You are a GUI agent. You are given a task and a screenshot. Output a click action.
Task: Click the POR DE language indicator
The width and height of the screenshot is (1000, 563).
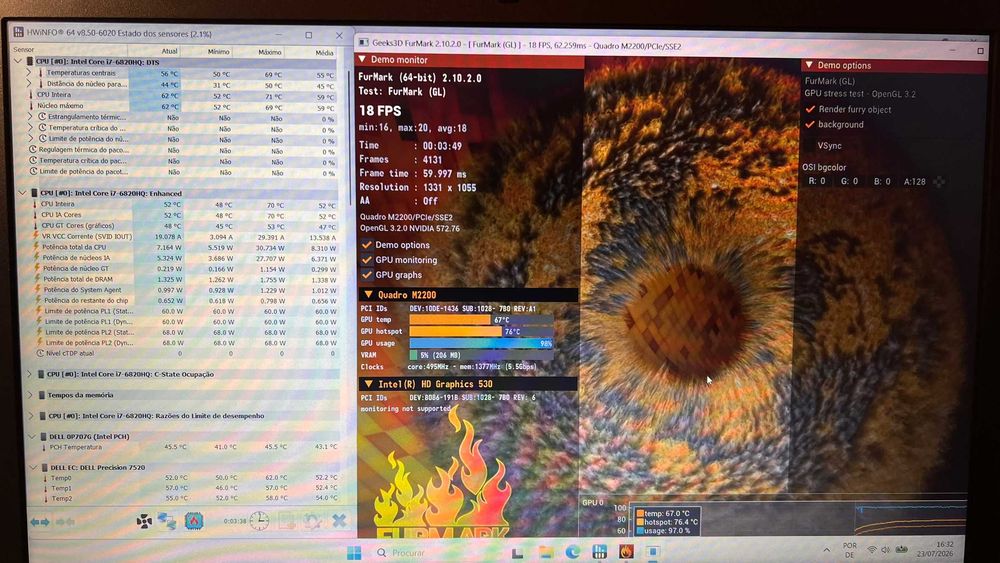(x=849, y=550)
